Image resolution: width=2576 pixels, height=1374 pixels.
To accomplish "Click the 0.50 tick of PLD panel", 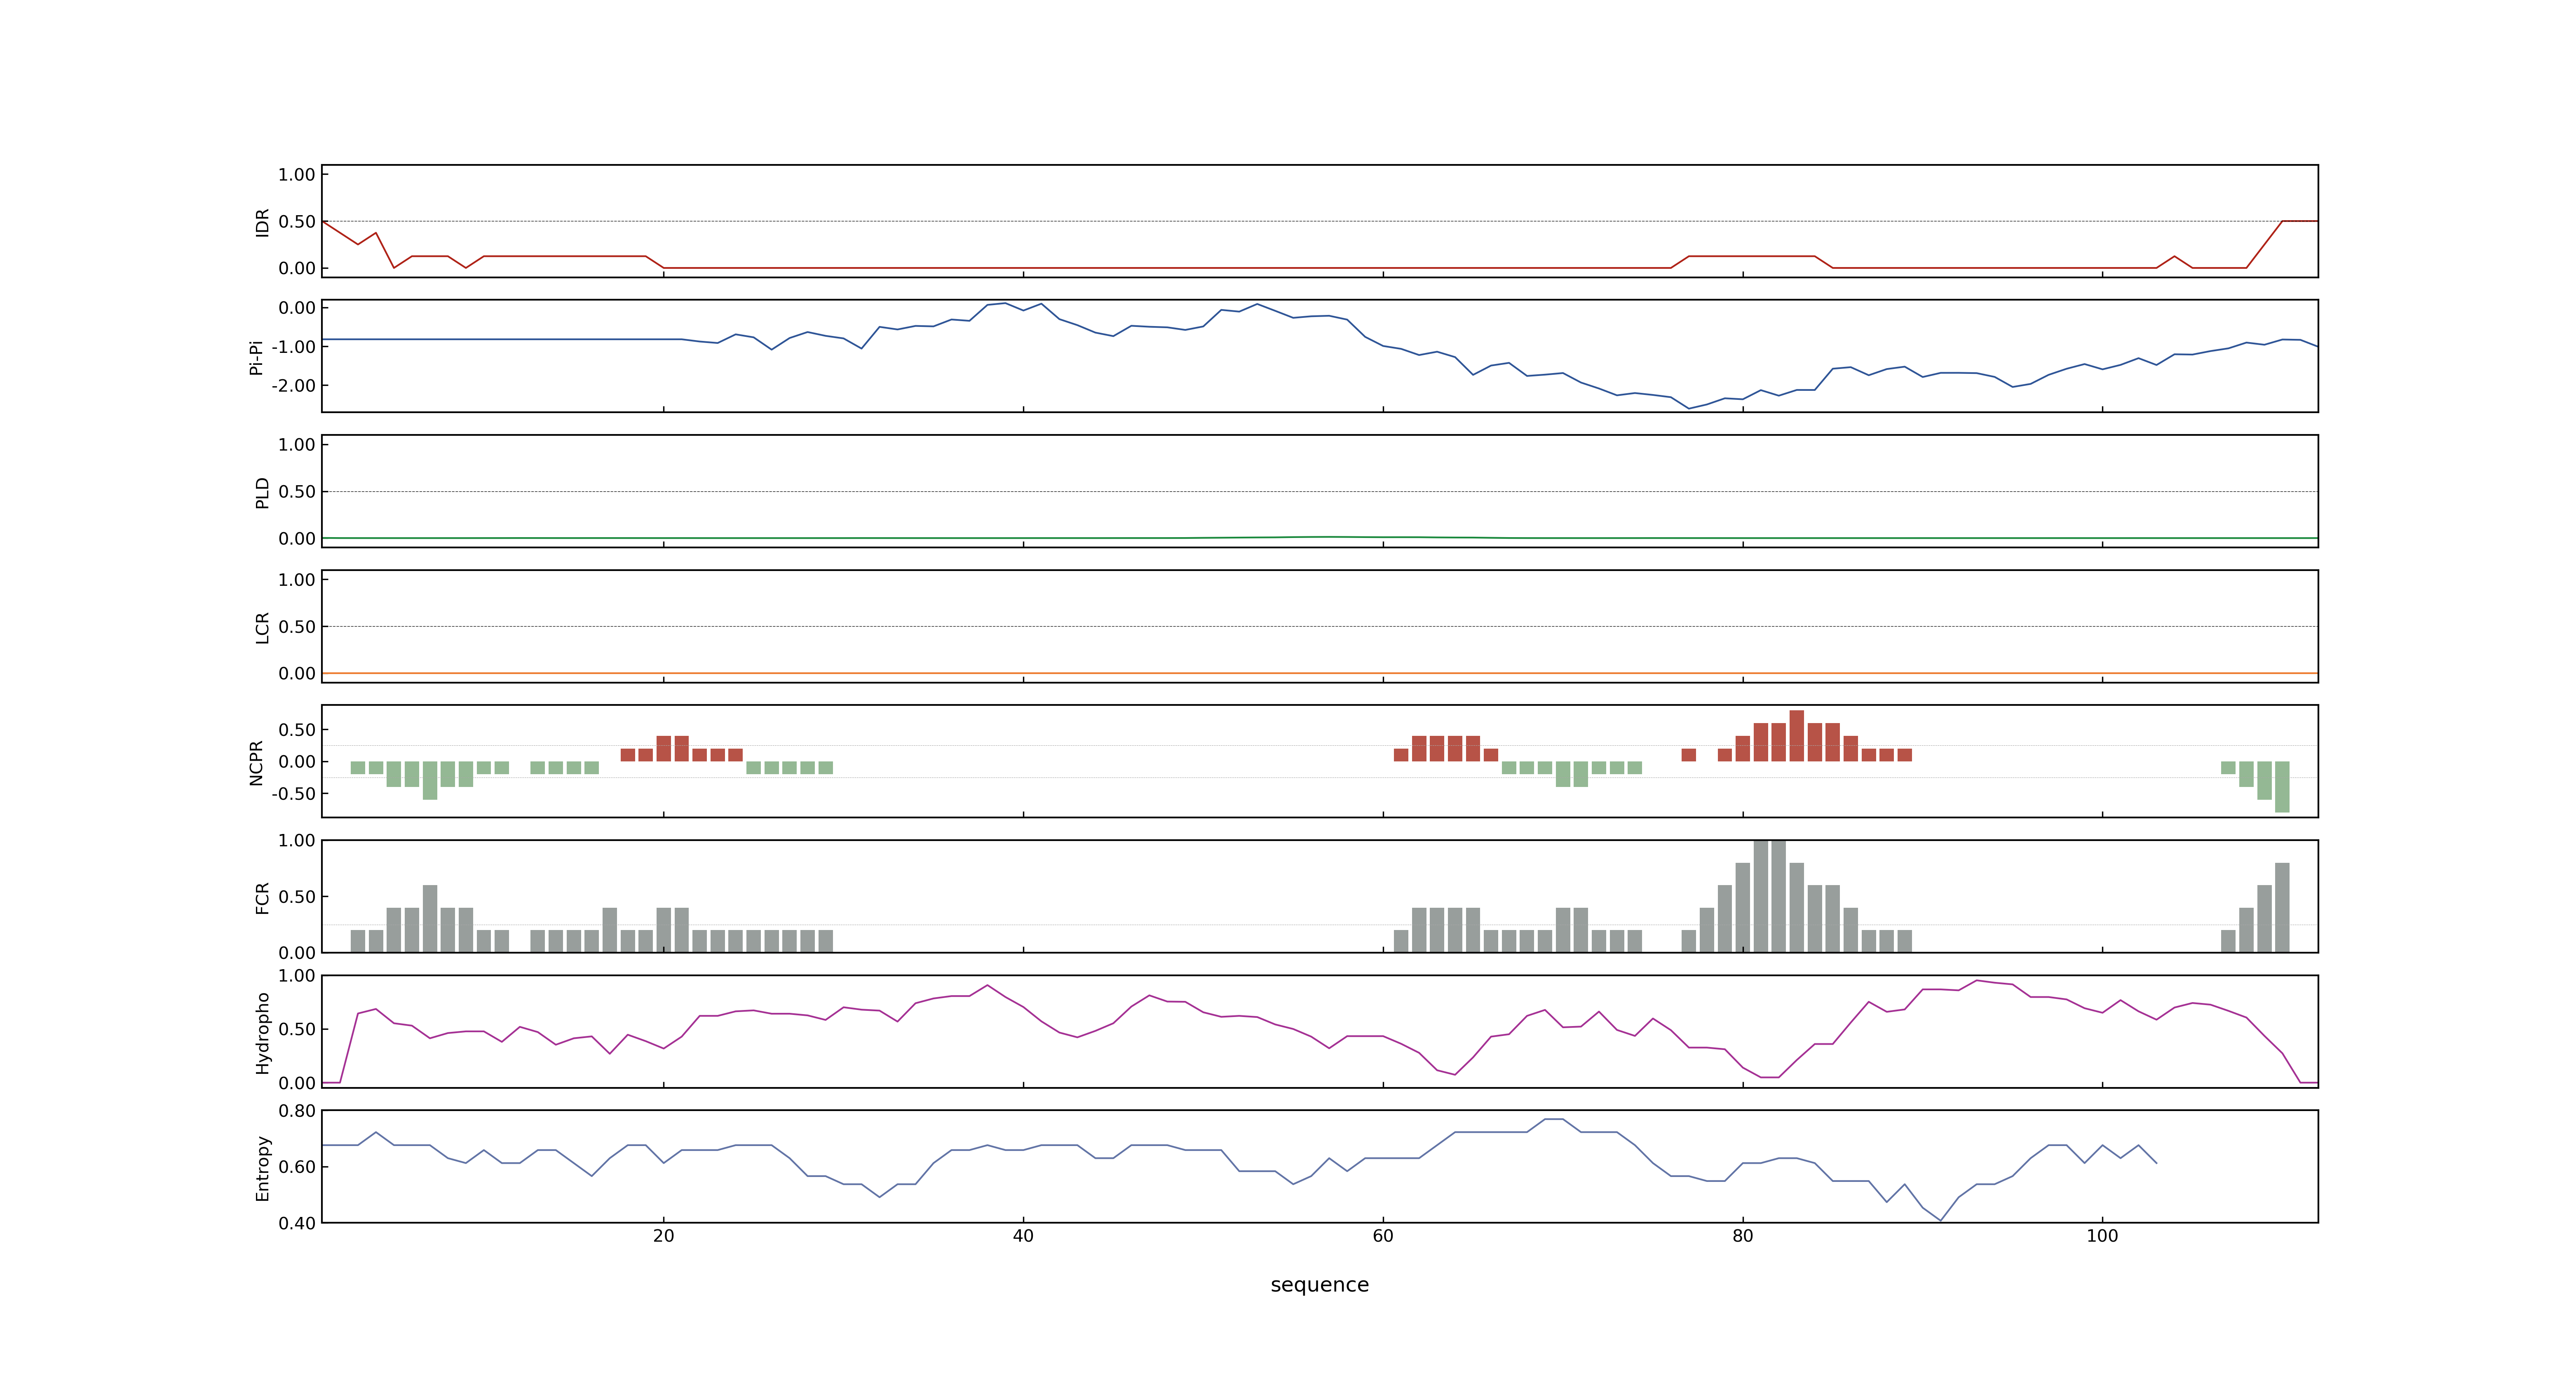I will [297, 492].
